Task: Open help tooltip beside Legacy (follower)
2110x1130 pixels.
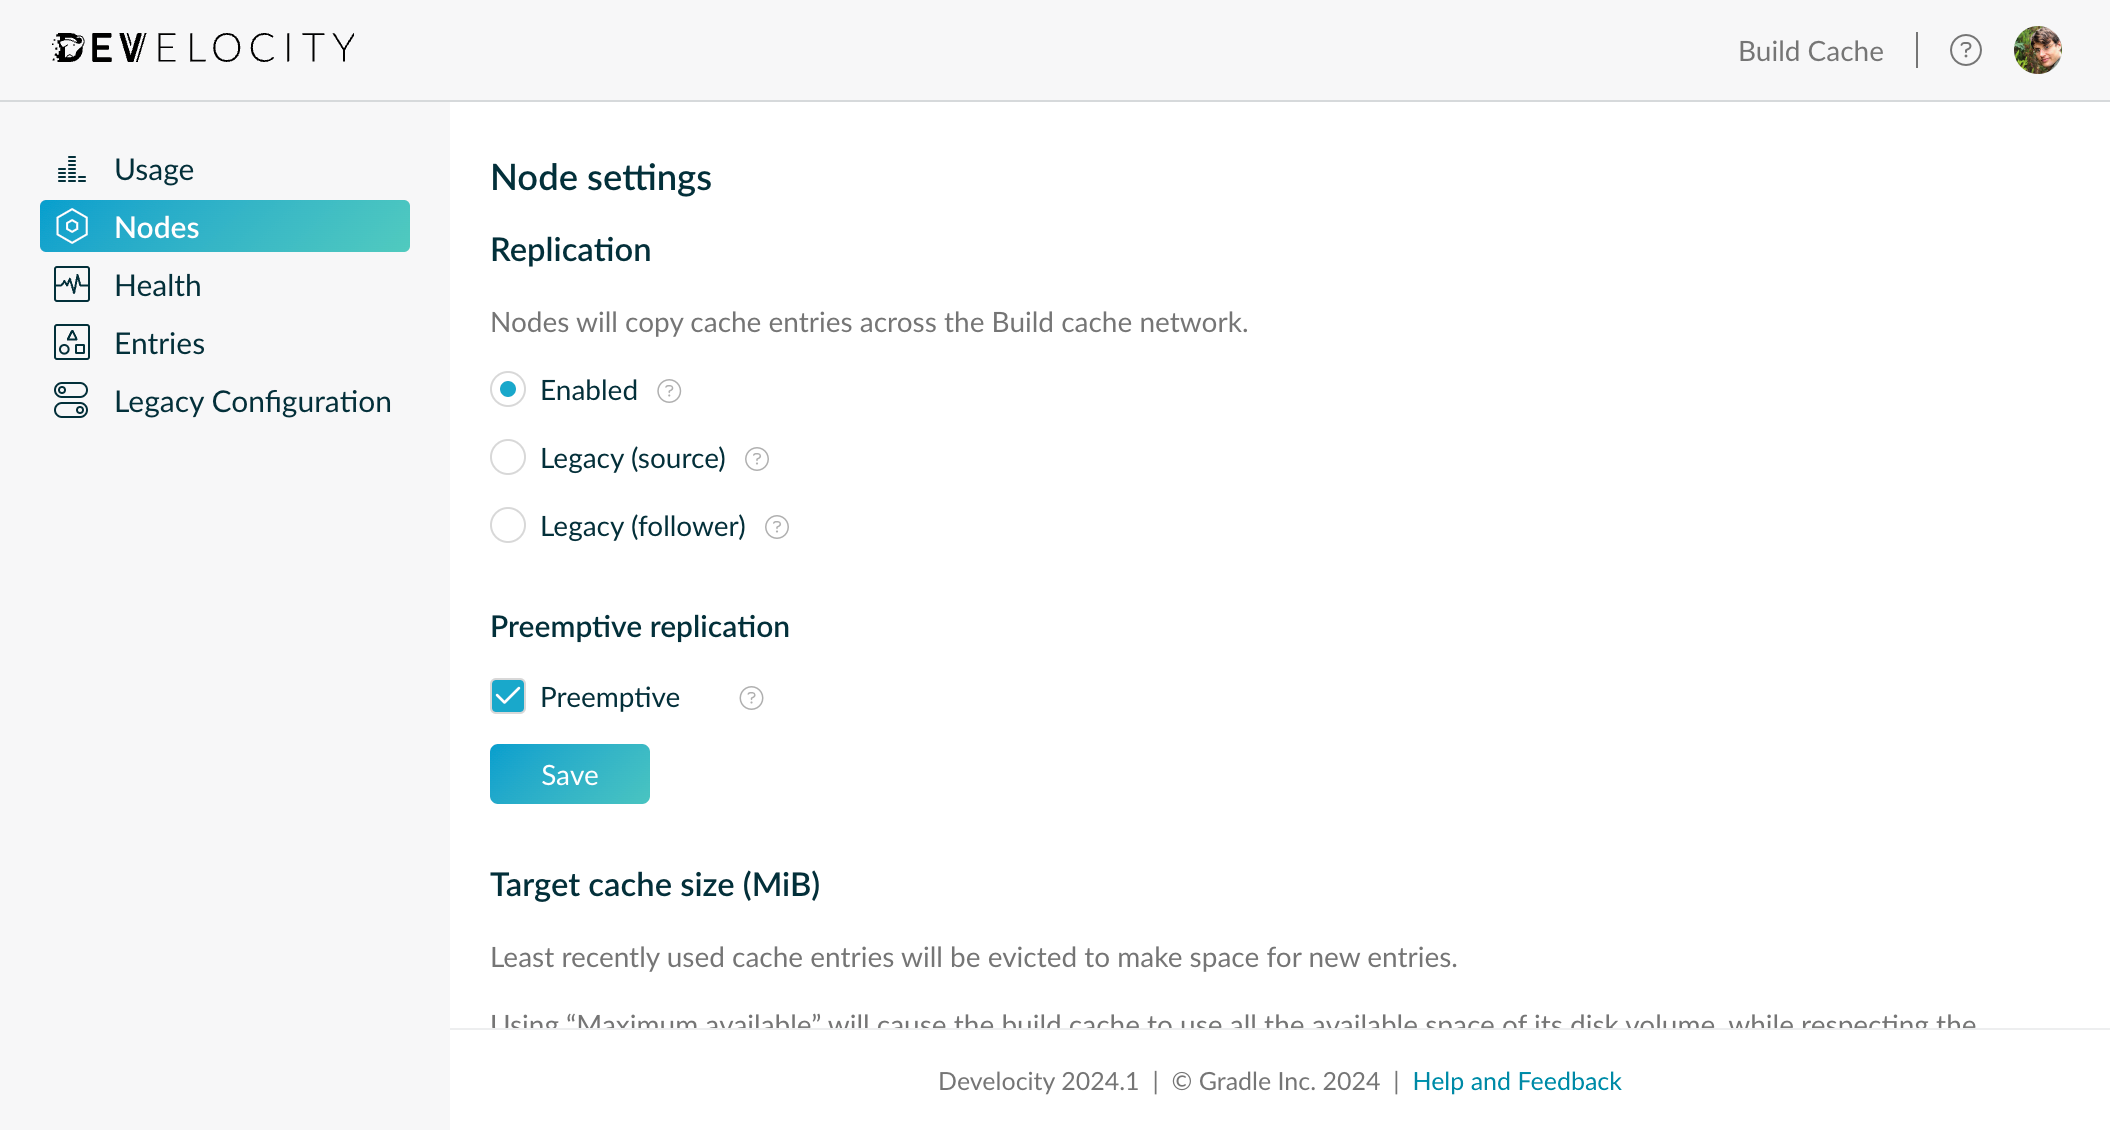Action: tap(776, 526)
